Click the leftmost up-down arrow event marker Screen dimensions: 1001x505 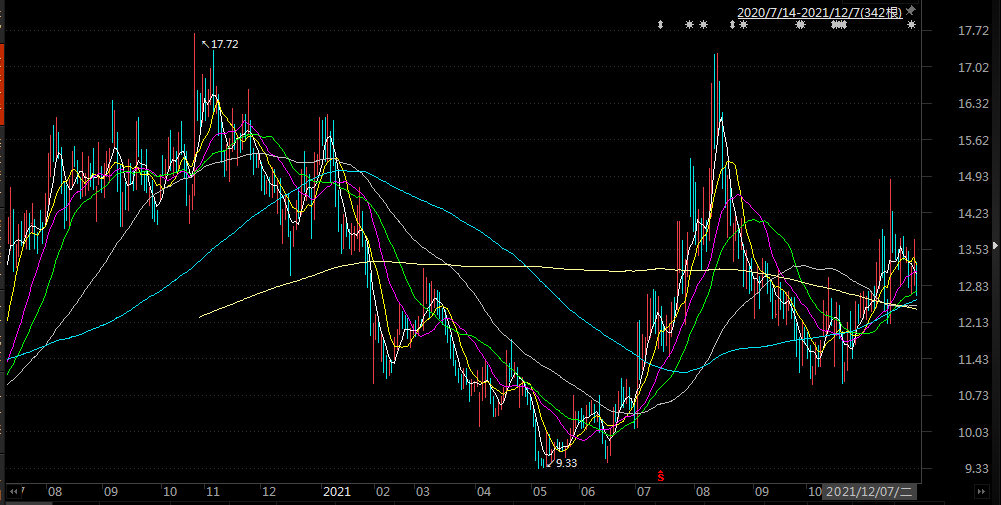(660, 24)
